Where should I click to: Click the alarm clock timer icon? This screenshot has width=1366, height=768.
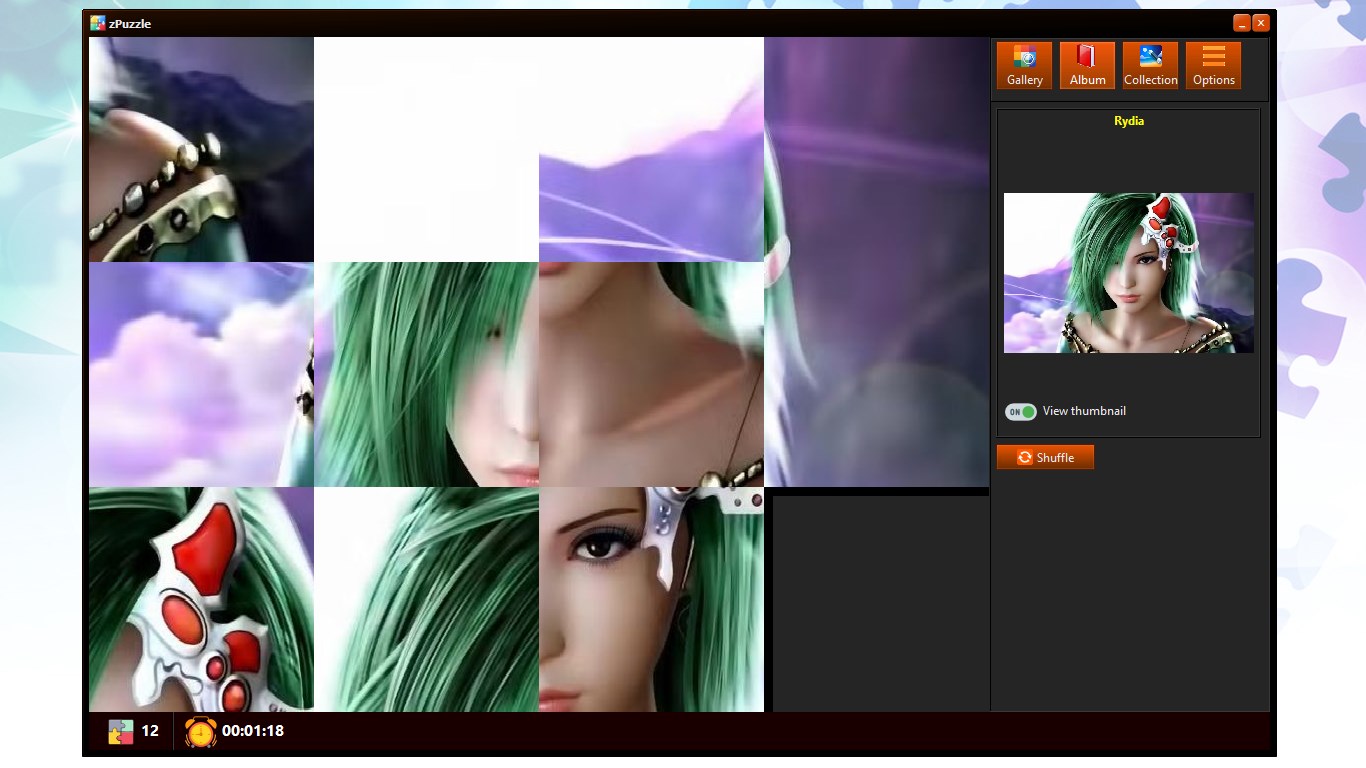tap(200, 732)
